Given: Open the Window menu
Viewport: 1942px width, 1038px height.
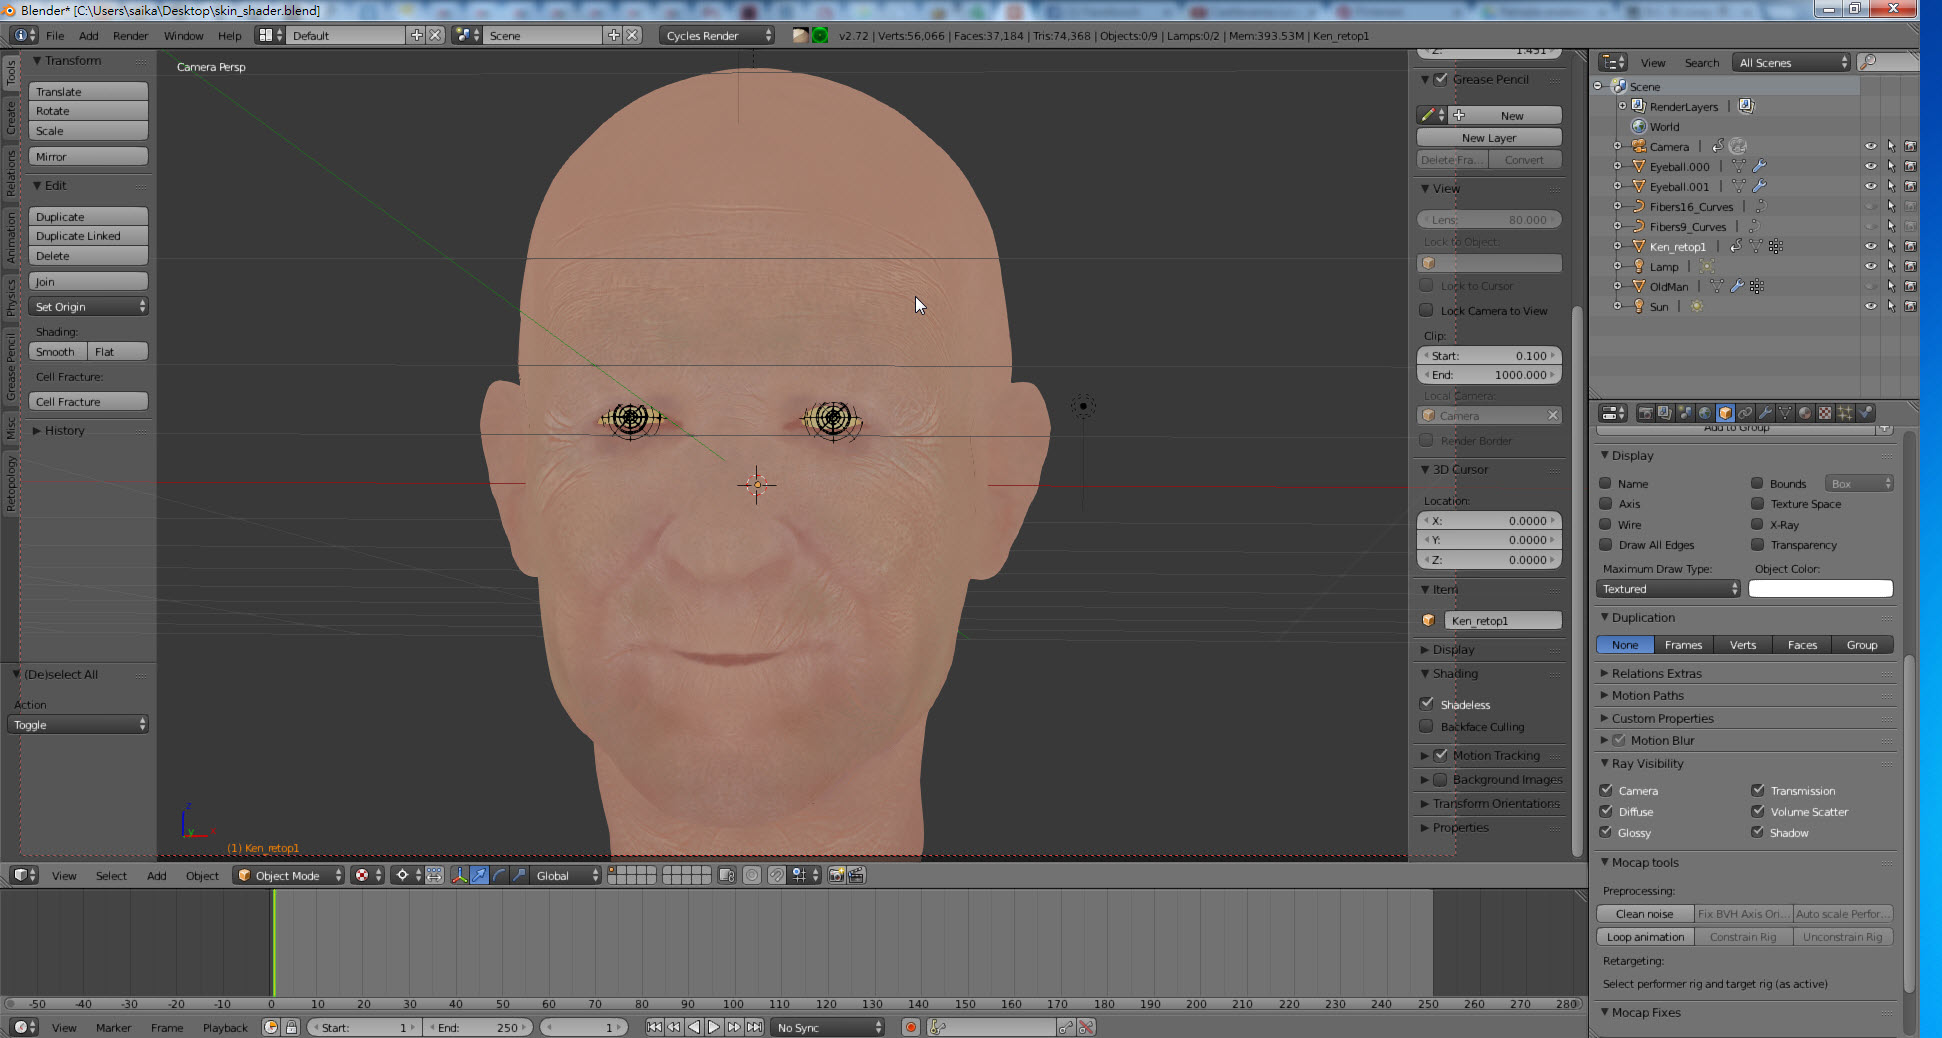Looking at the screenshot, I should coord(183,35).
